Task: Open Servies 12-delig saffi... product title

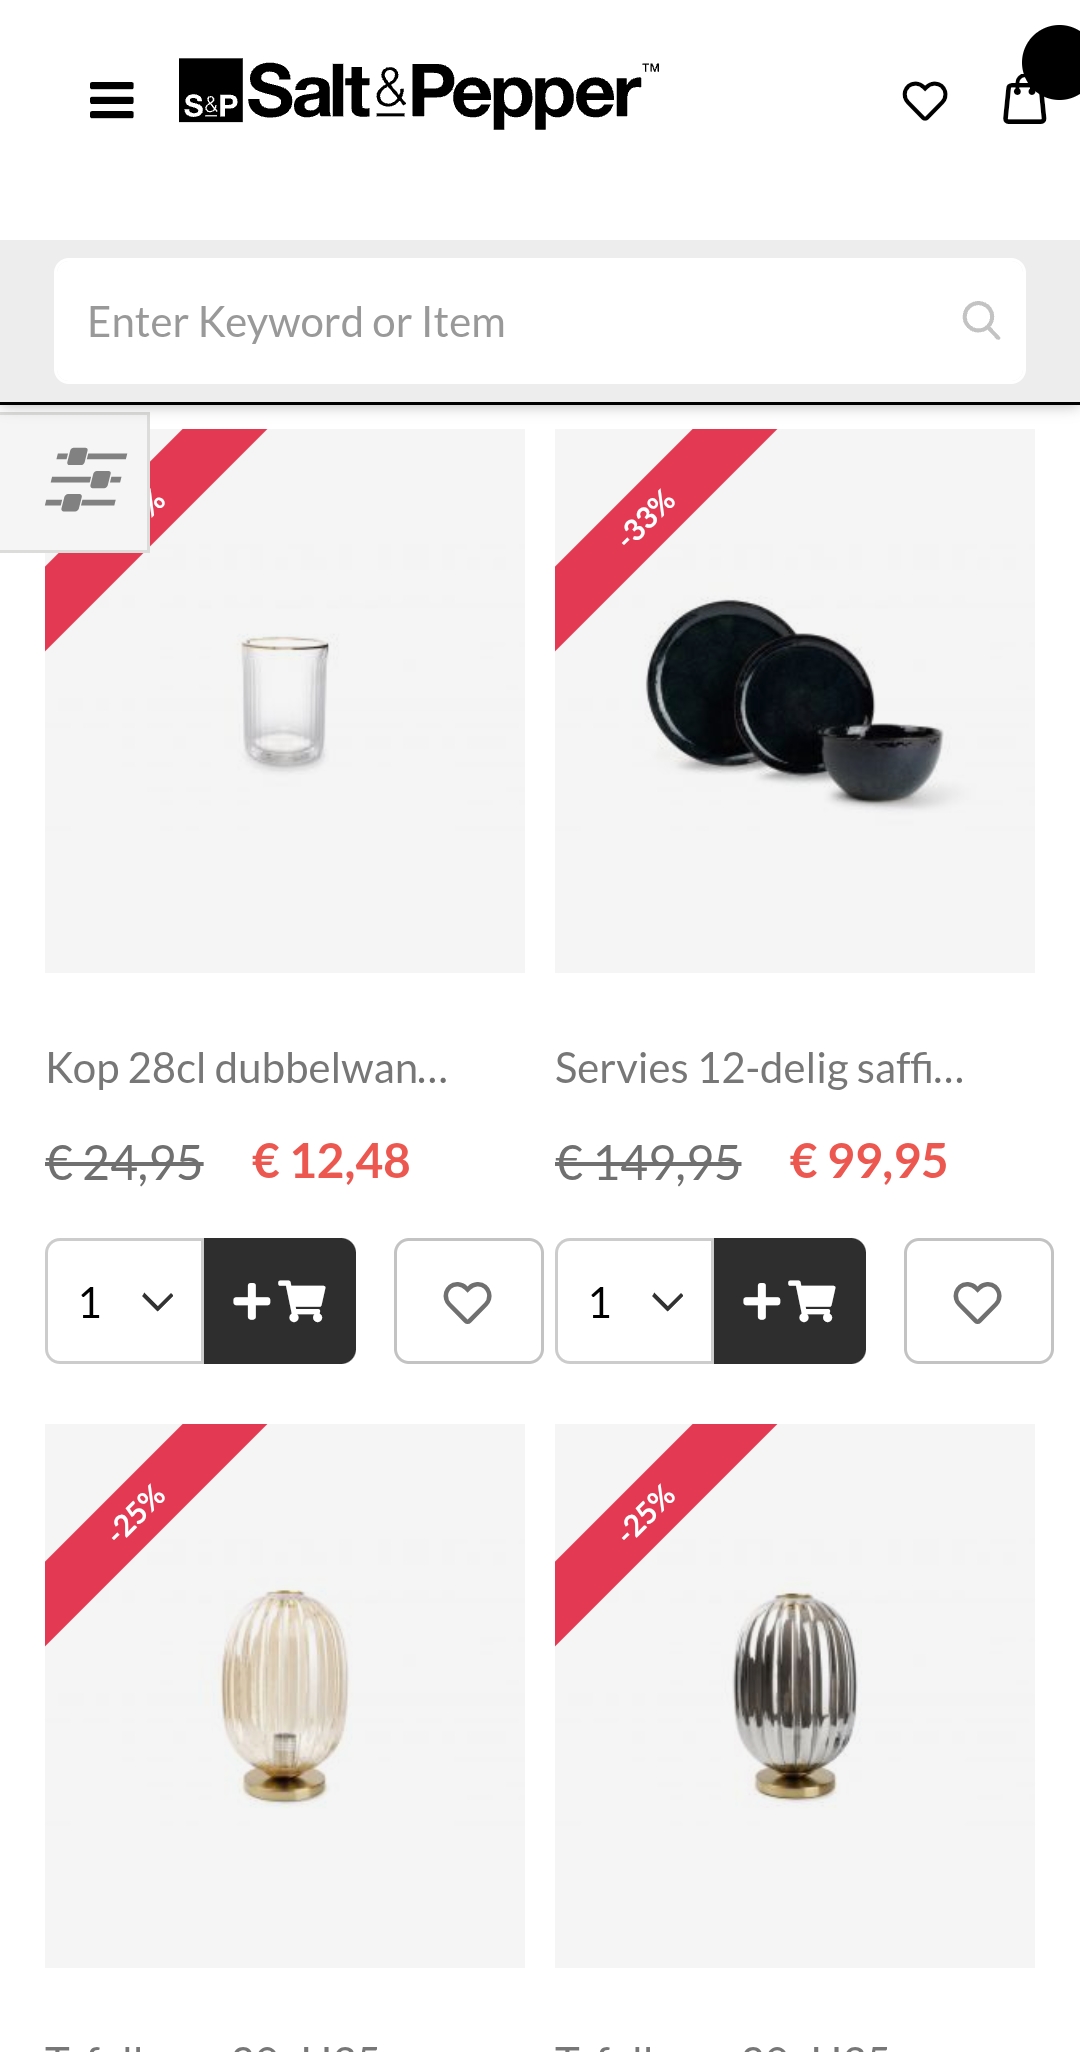Action: coord(759,1069)
